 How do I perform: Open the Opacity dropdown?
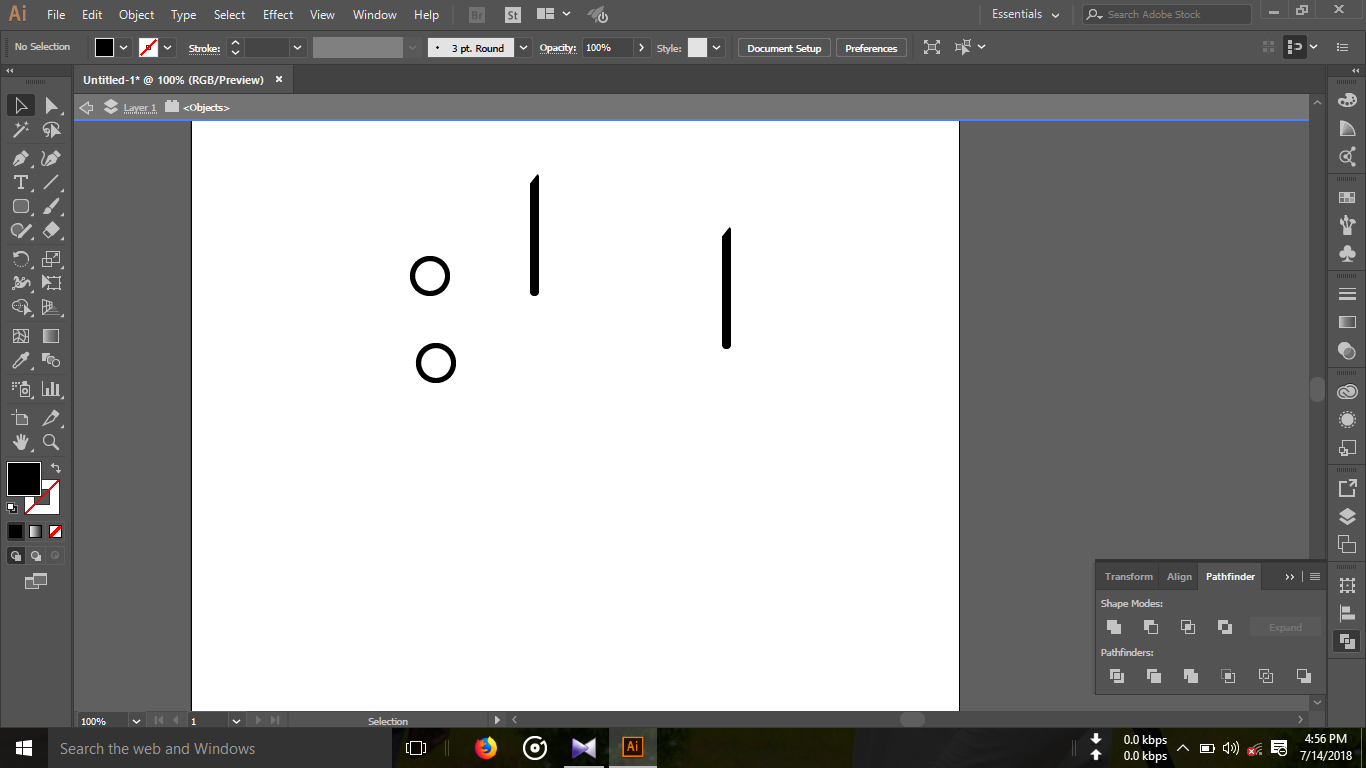click(x=643, y=47)
